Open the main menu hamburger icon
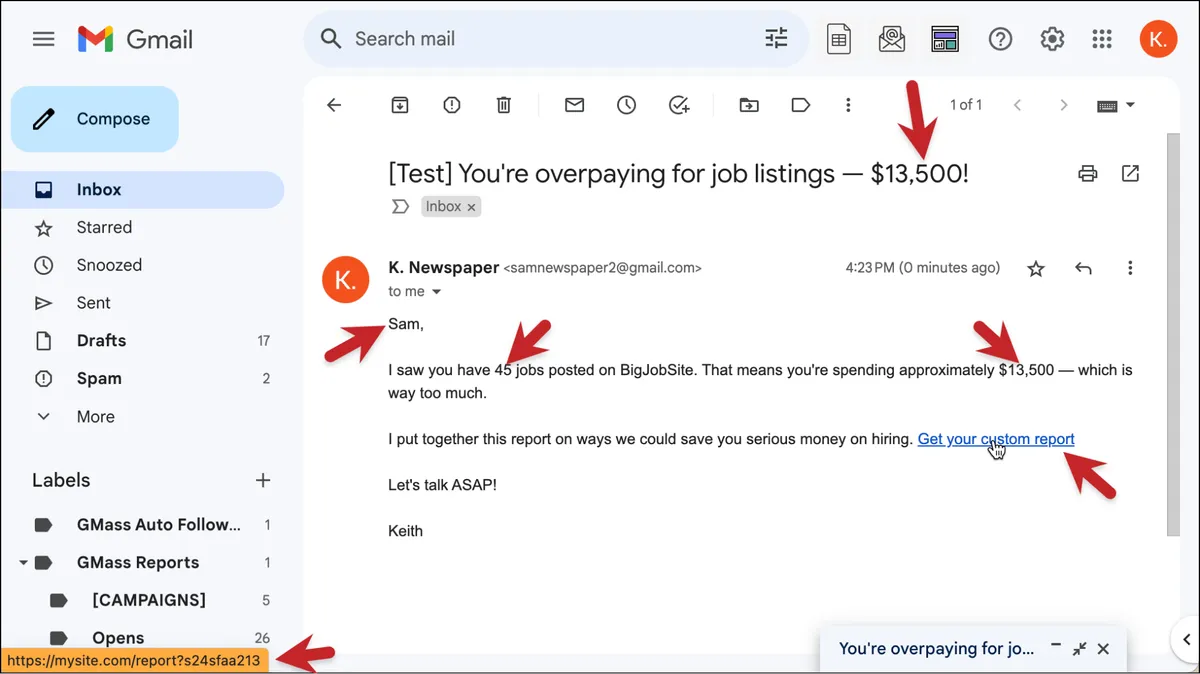The width and height of the screenshot is (1200, 674). click(43, 39)
